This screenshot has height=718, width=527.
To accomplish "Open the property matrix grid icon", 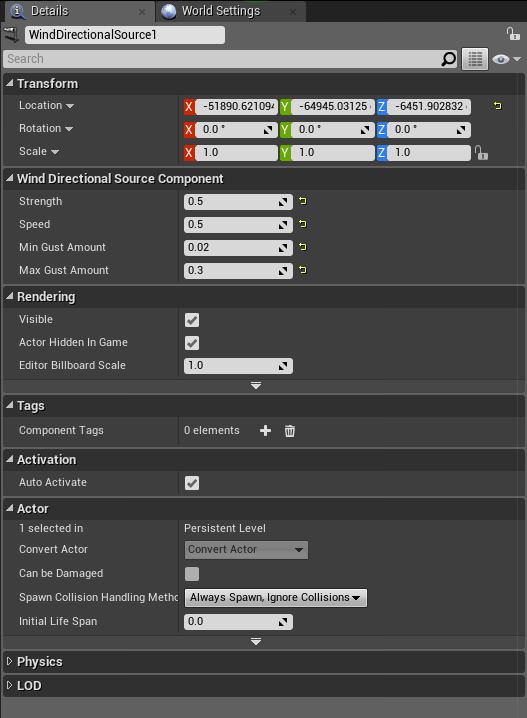I will [475, 59].
